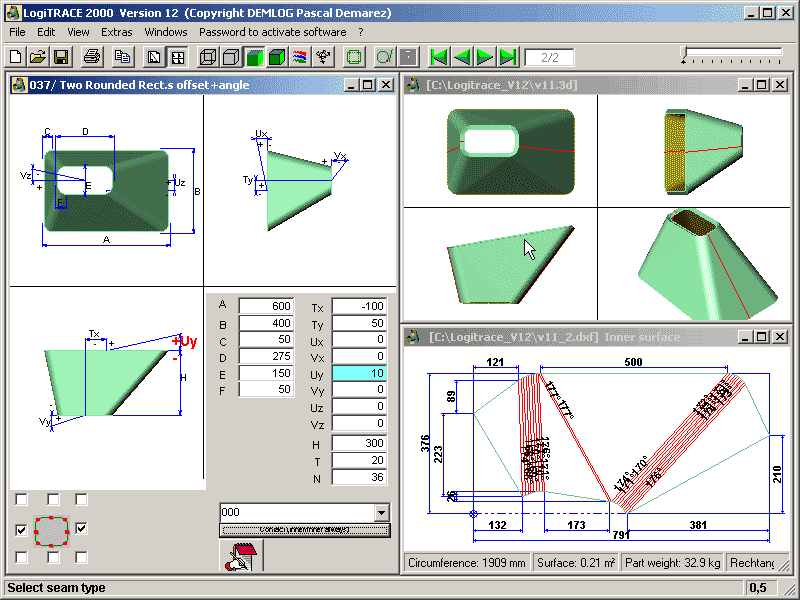Select the shaded green cube display

tap(254, 57)
